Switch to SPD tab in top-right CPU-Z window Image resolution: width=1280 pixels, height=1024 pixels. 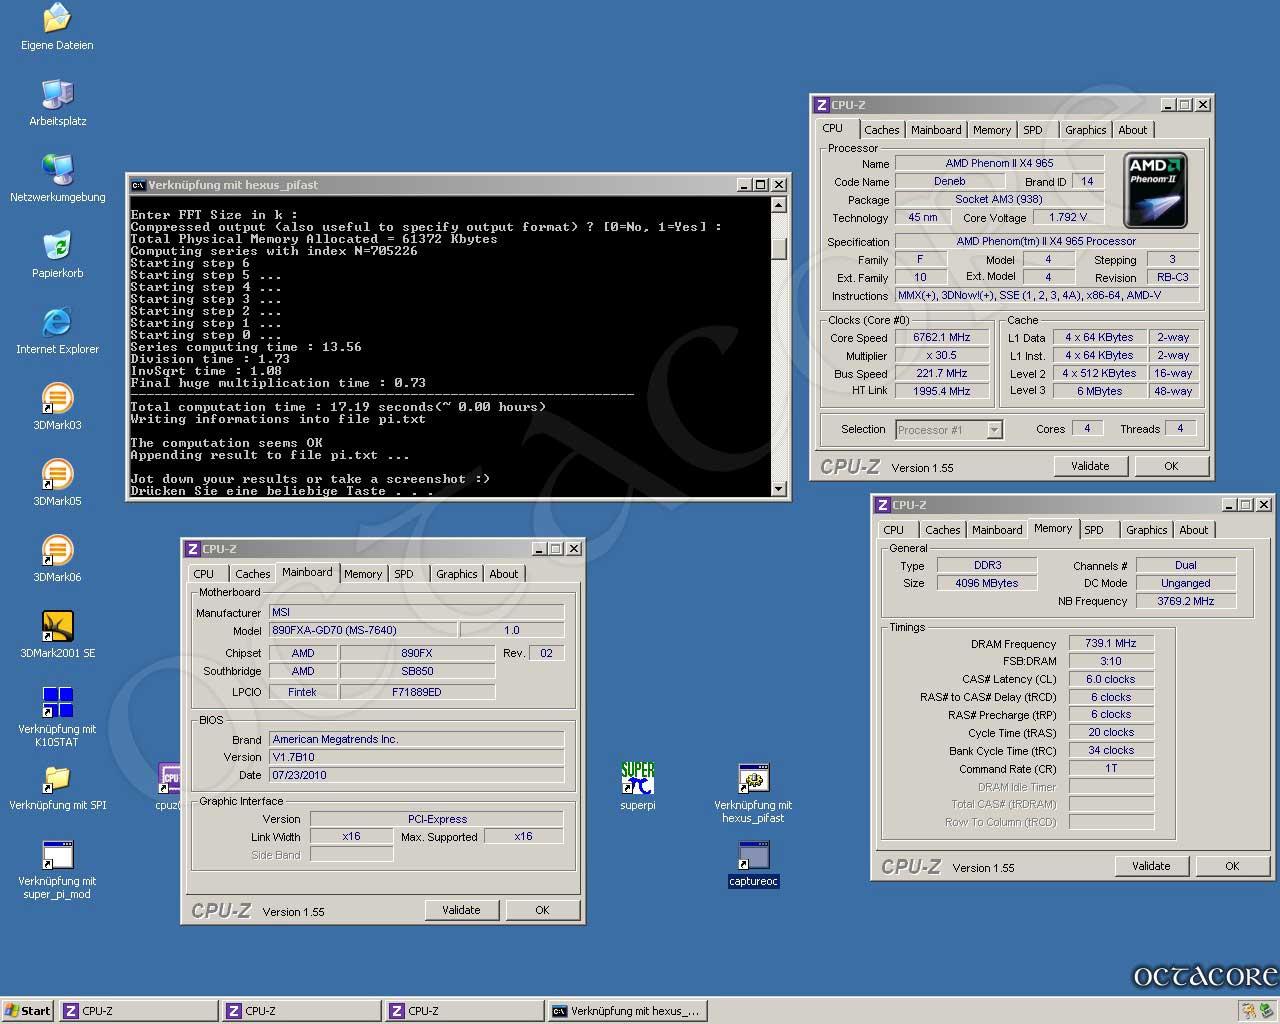1033,130
